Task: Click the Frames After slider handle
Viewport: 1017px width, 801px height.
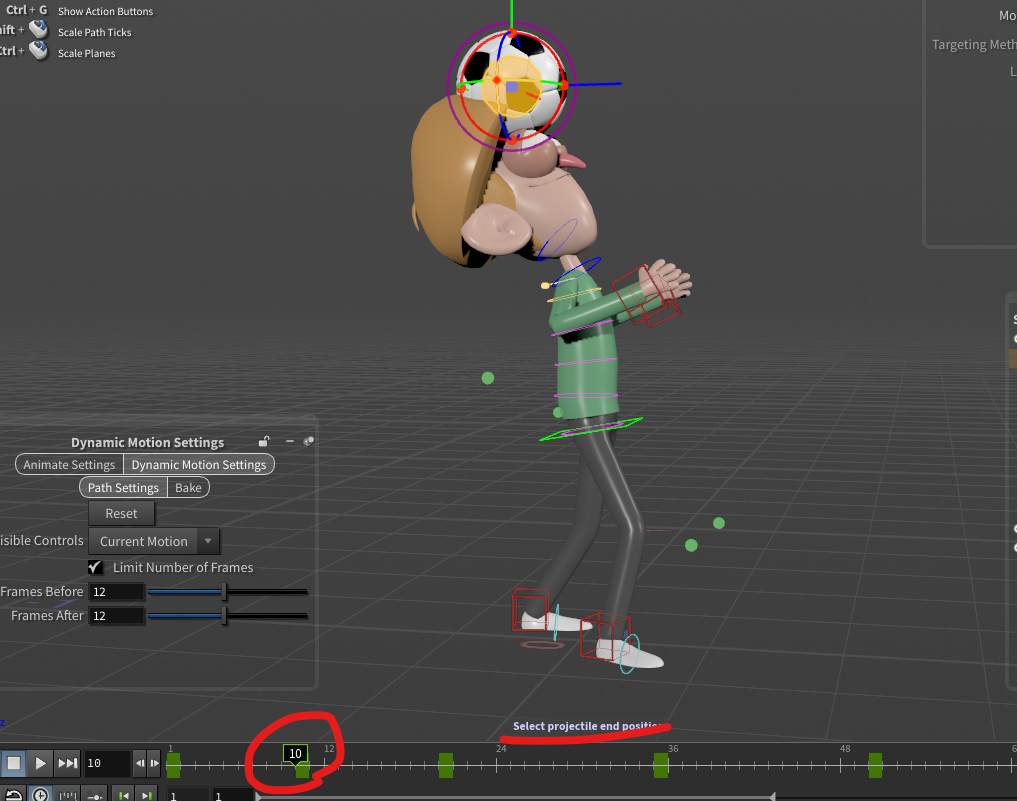Action: [224, 616]
